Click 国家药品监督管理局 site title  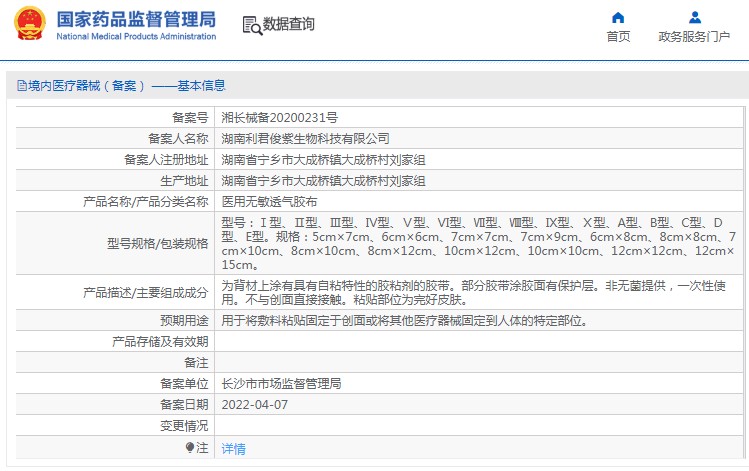coord(136,20)
